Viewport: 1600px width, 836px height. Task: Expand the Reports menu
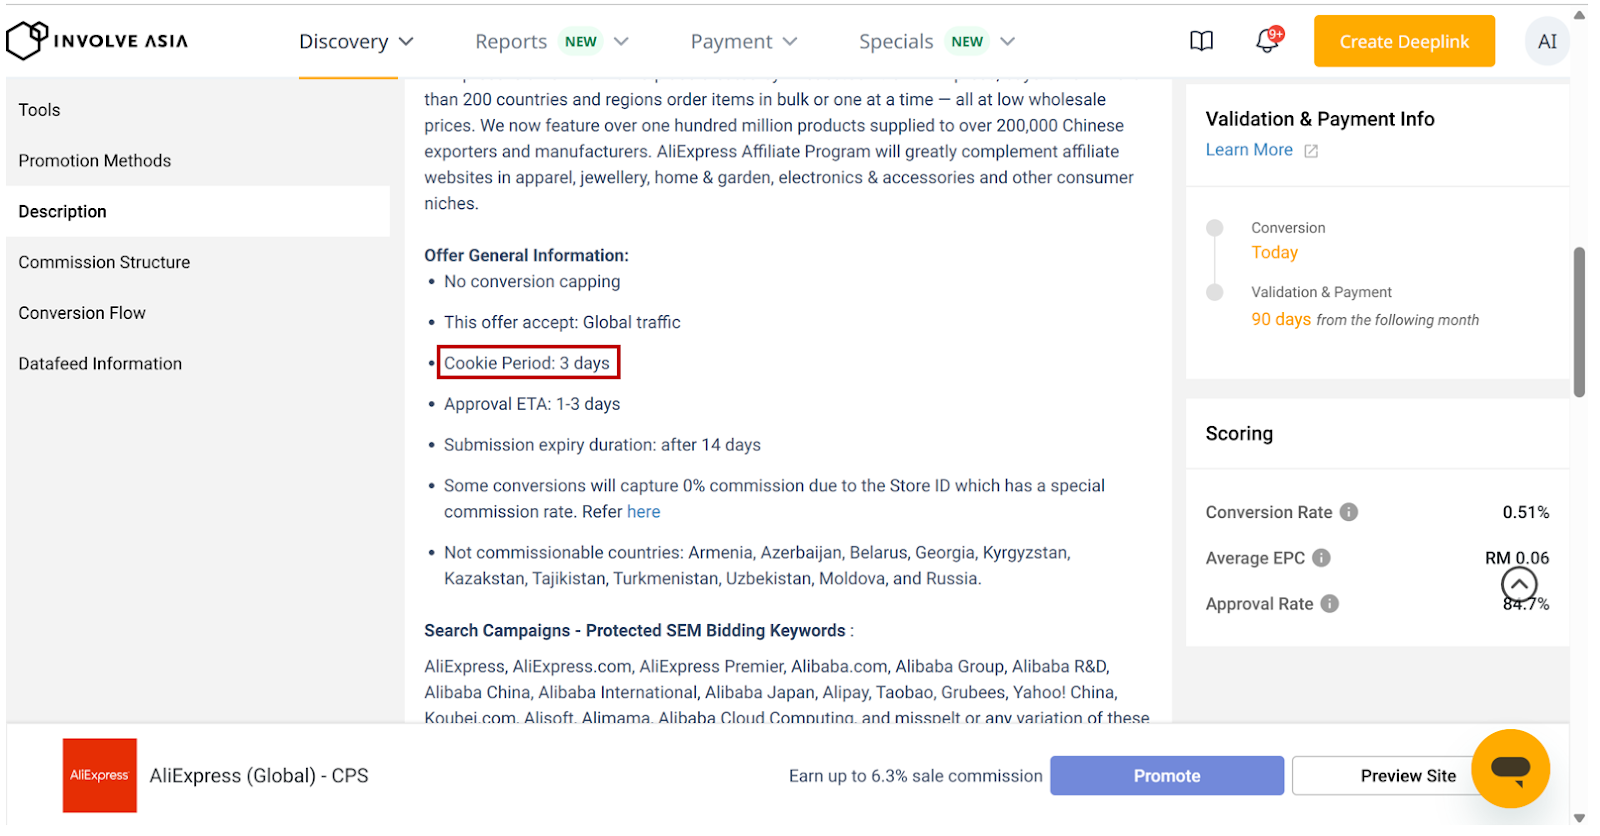point(552,42)
